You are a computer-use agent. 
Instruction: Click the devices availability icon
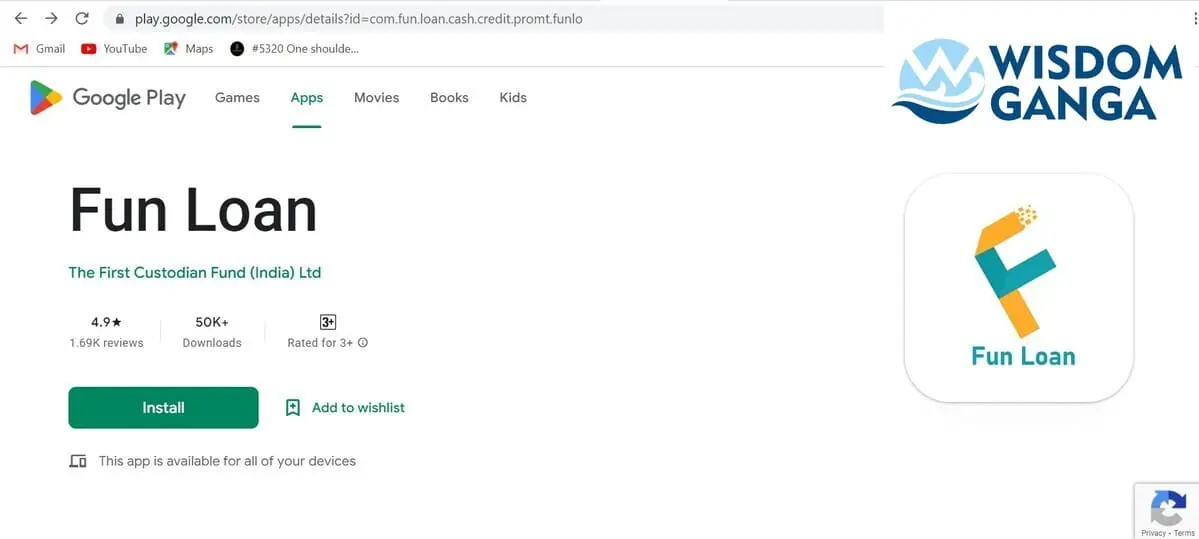click(78, 461)
